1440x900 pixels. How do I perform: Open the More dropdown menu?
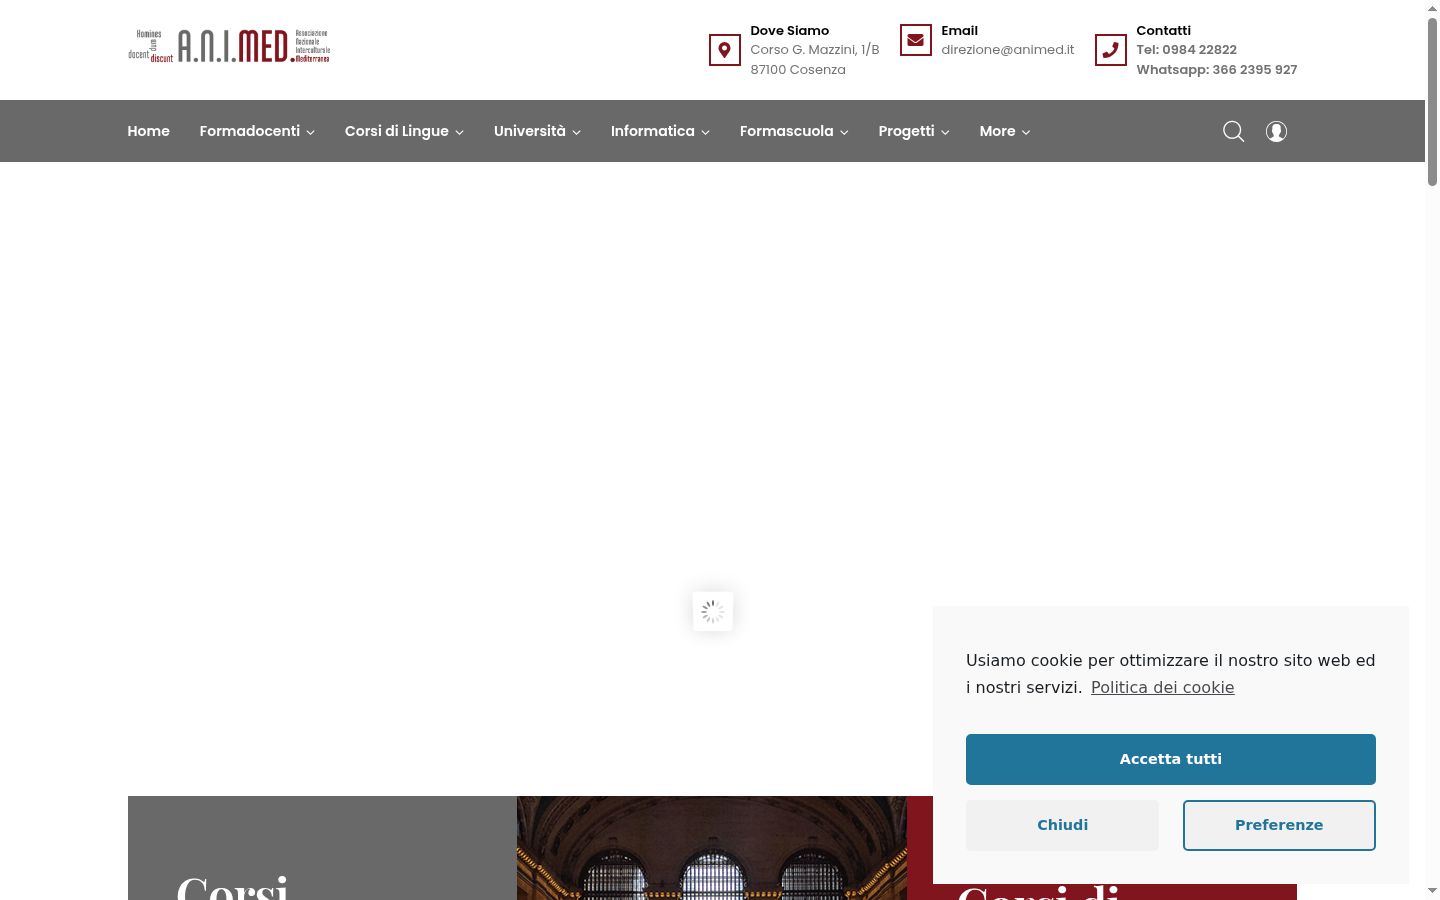[1005, 131]
